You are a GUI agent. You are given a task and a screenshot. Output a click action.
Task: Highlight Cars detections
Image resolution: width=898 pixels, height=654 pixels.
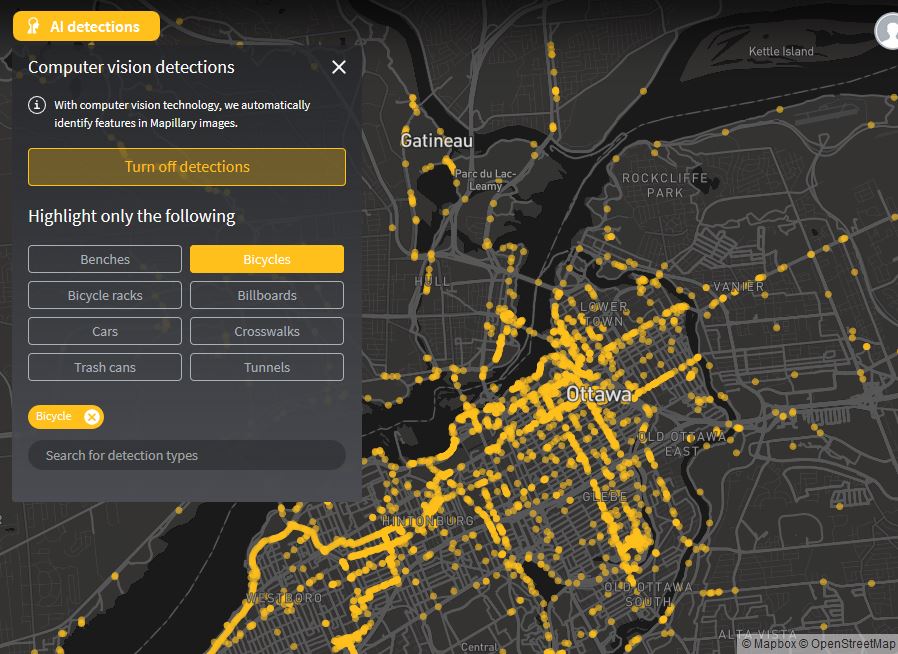click(105, 331)
